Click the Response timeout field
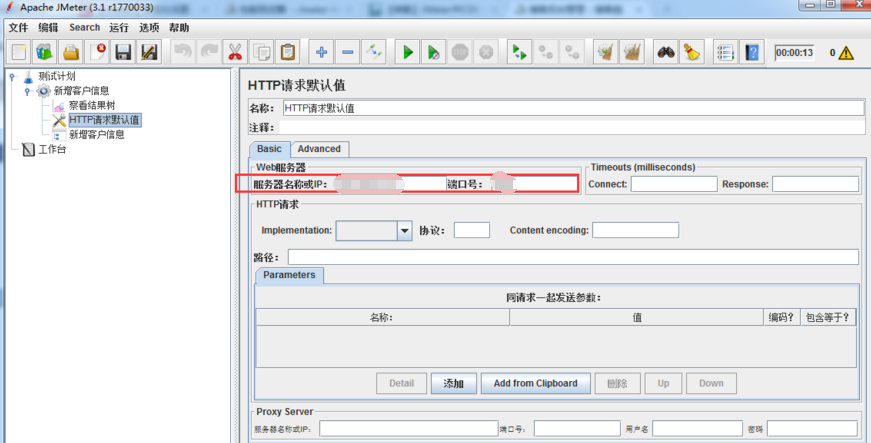Screen dimensions: 871x443 coord(815,184)
